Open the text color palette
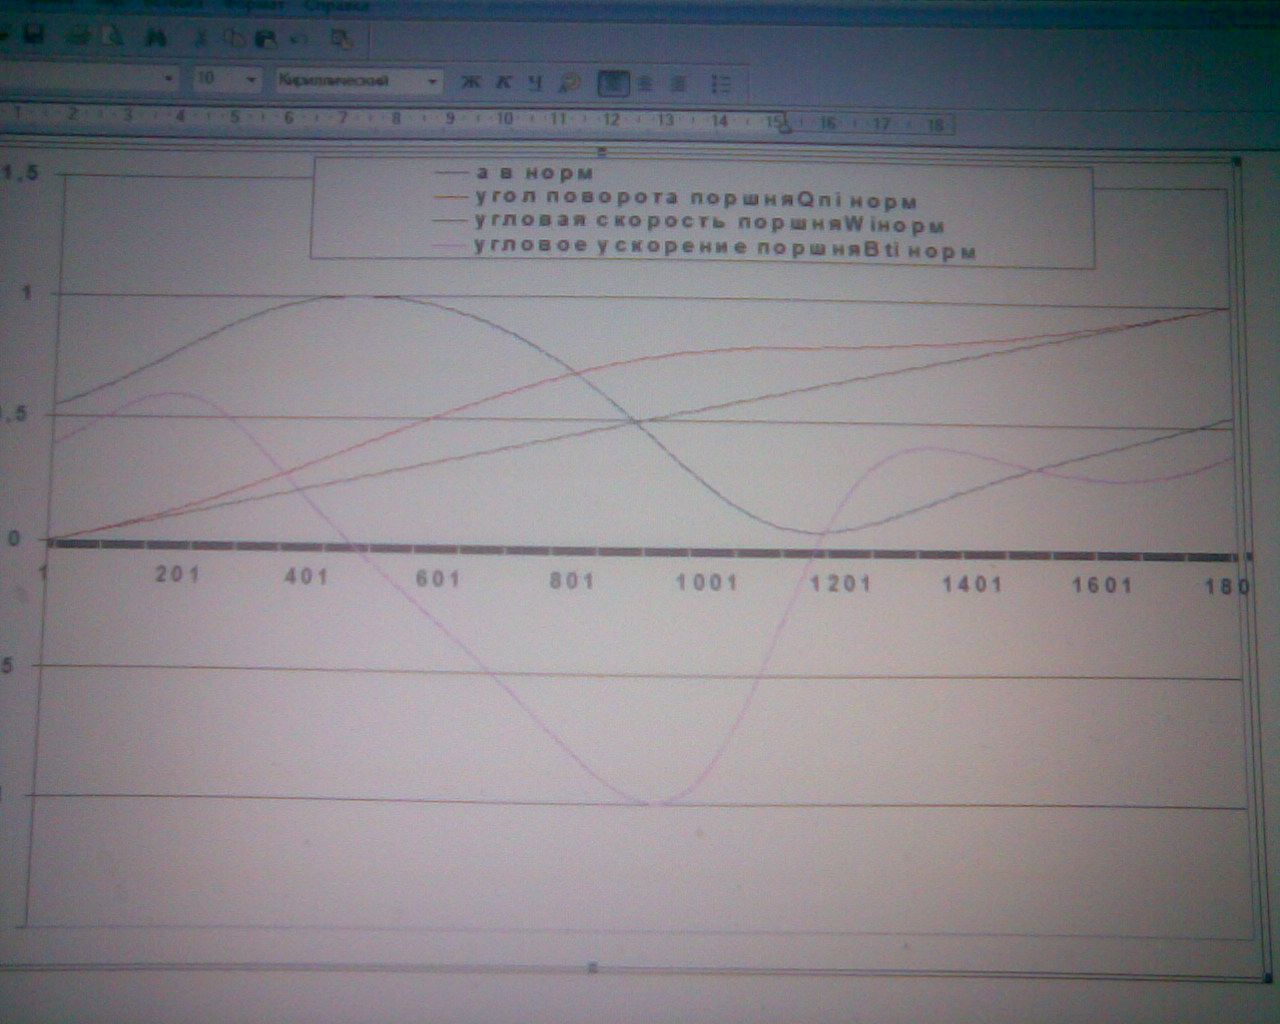 coord(570,82)
